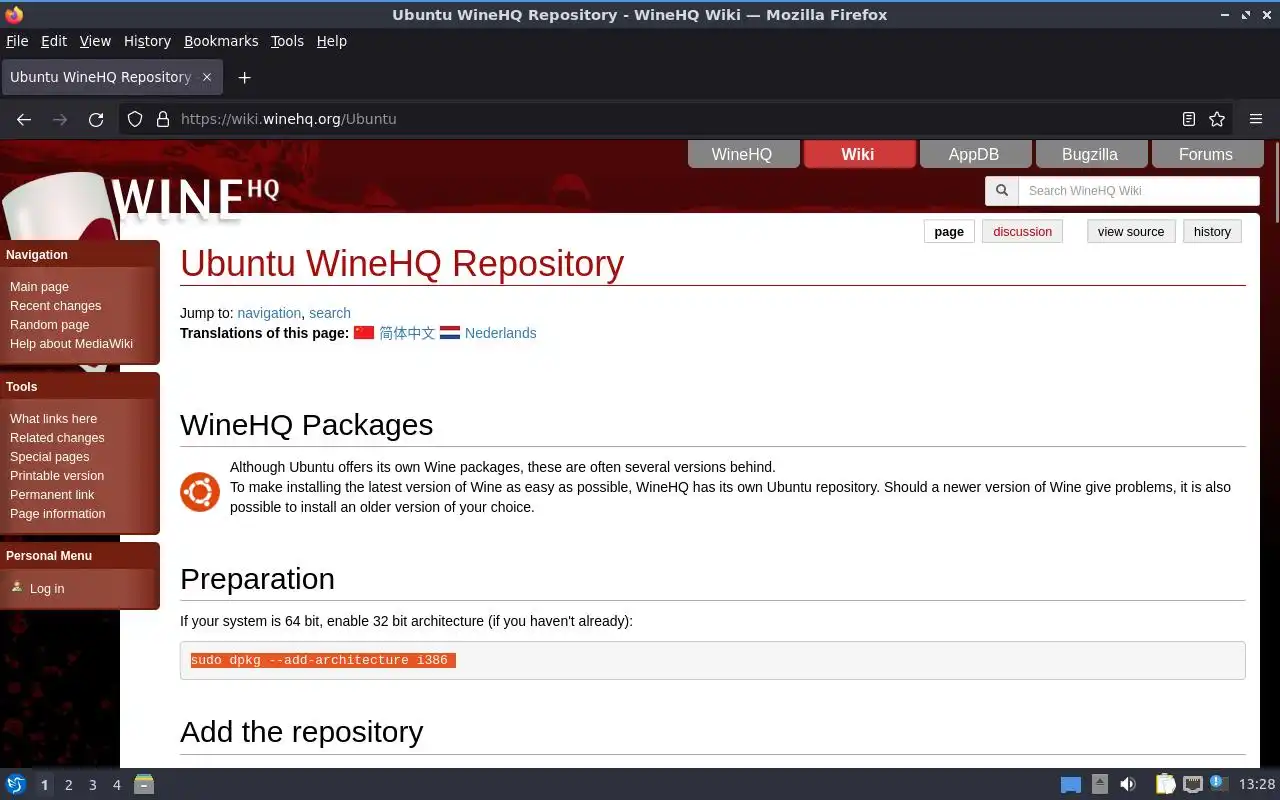Image resolution: width=1280 pixels, height=800 pixels.
Task: Click the Search WineHQ Wiki field
Action: pyautogui.click(x=1138, y=191)
